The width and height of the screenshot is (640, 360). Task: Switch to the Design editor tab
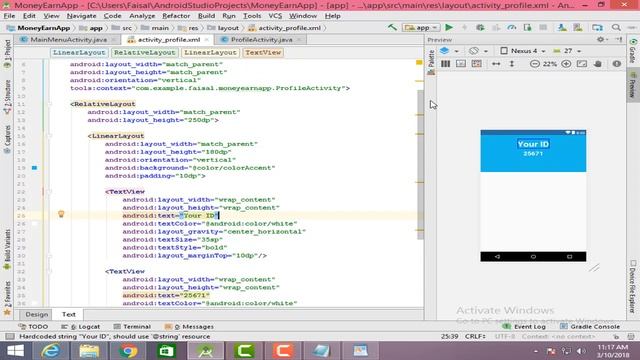37,314
